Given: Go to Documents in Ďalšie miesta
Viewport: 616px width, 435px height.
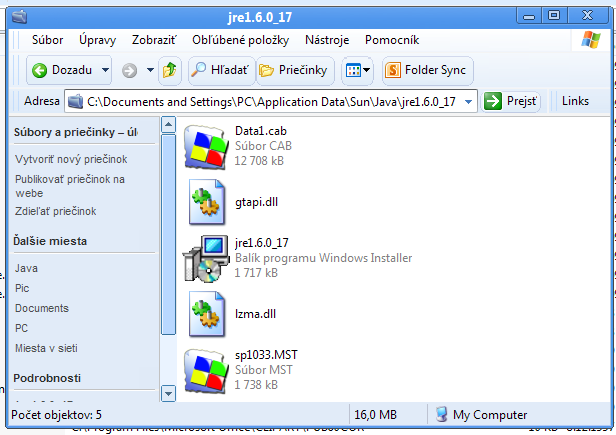Looking at the screenshot, I should (x=42, y=308).
